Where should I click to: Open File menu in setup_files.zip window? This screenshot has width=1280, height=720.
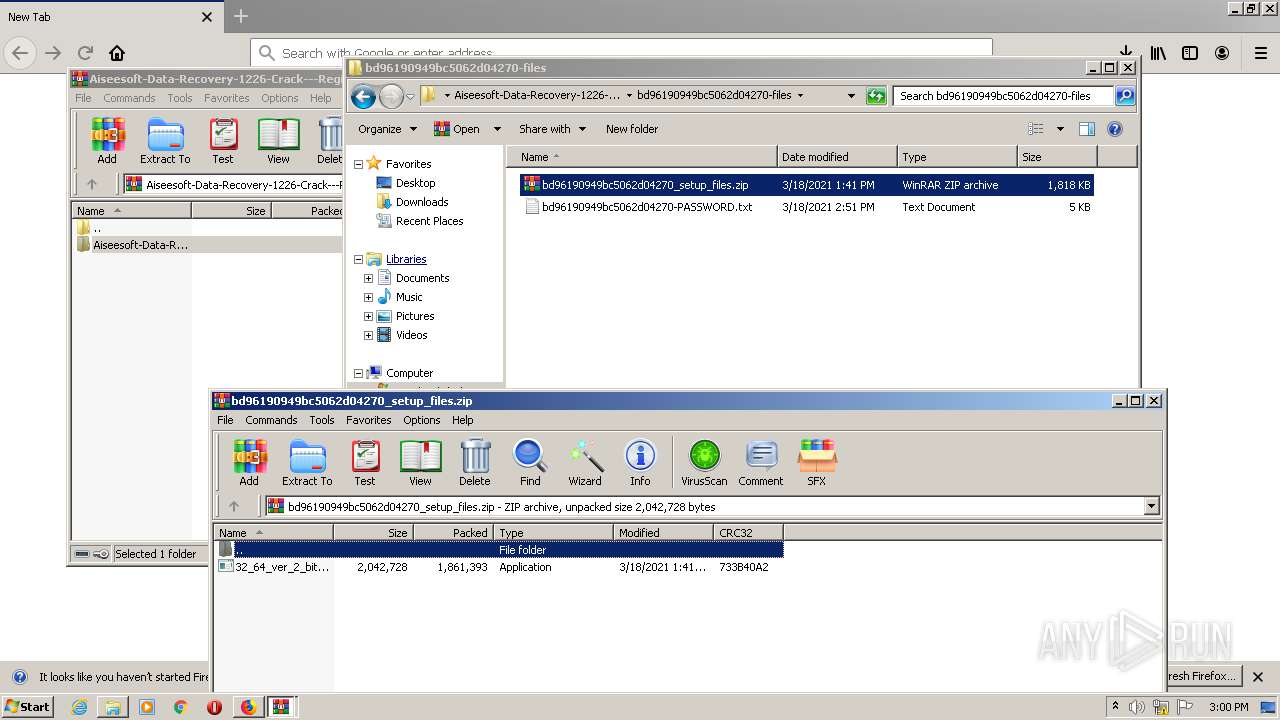click(225, 420)
